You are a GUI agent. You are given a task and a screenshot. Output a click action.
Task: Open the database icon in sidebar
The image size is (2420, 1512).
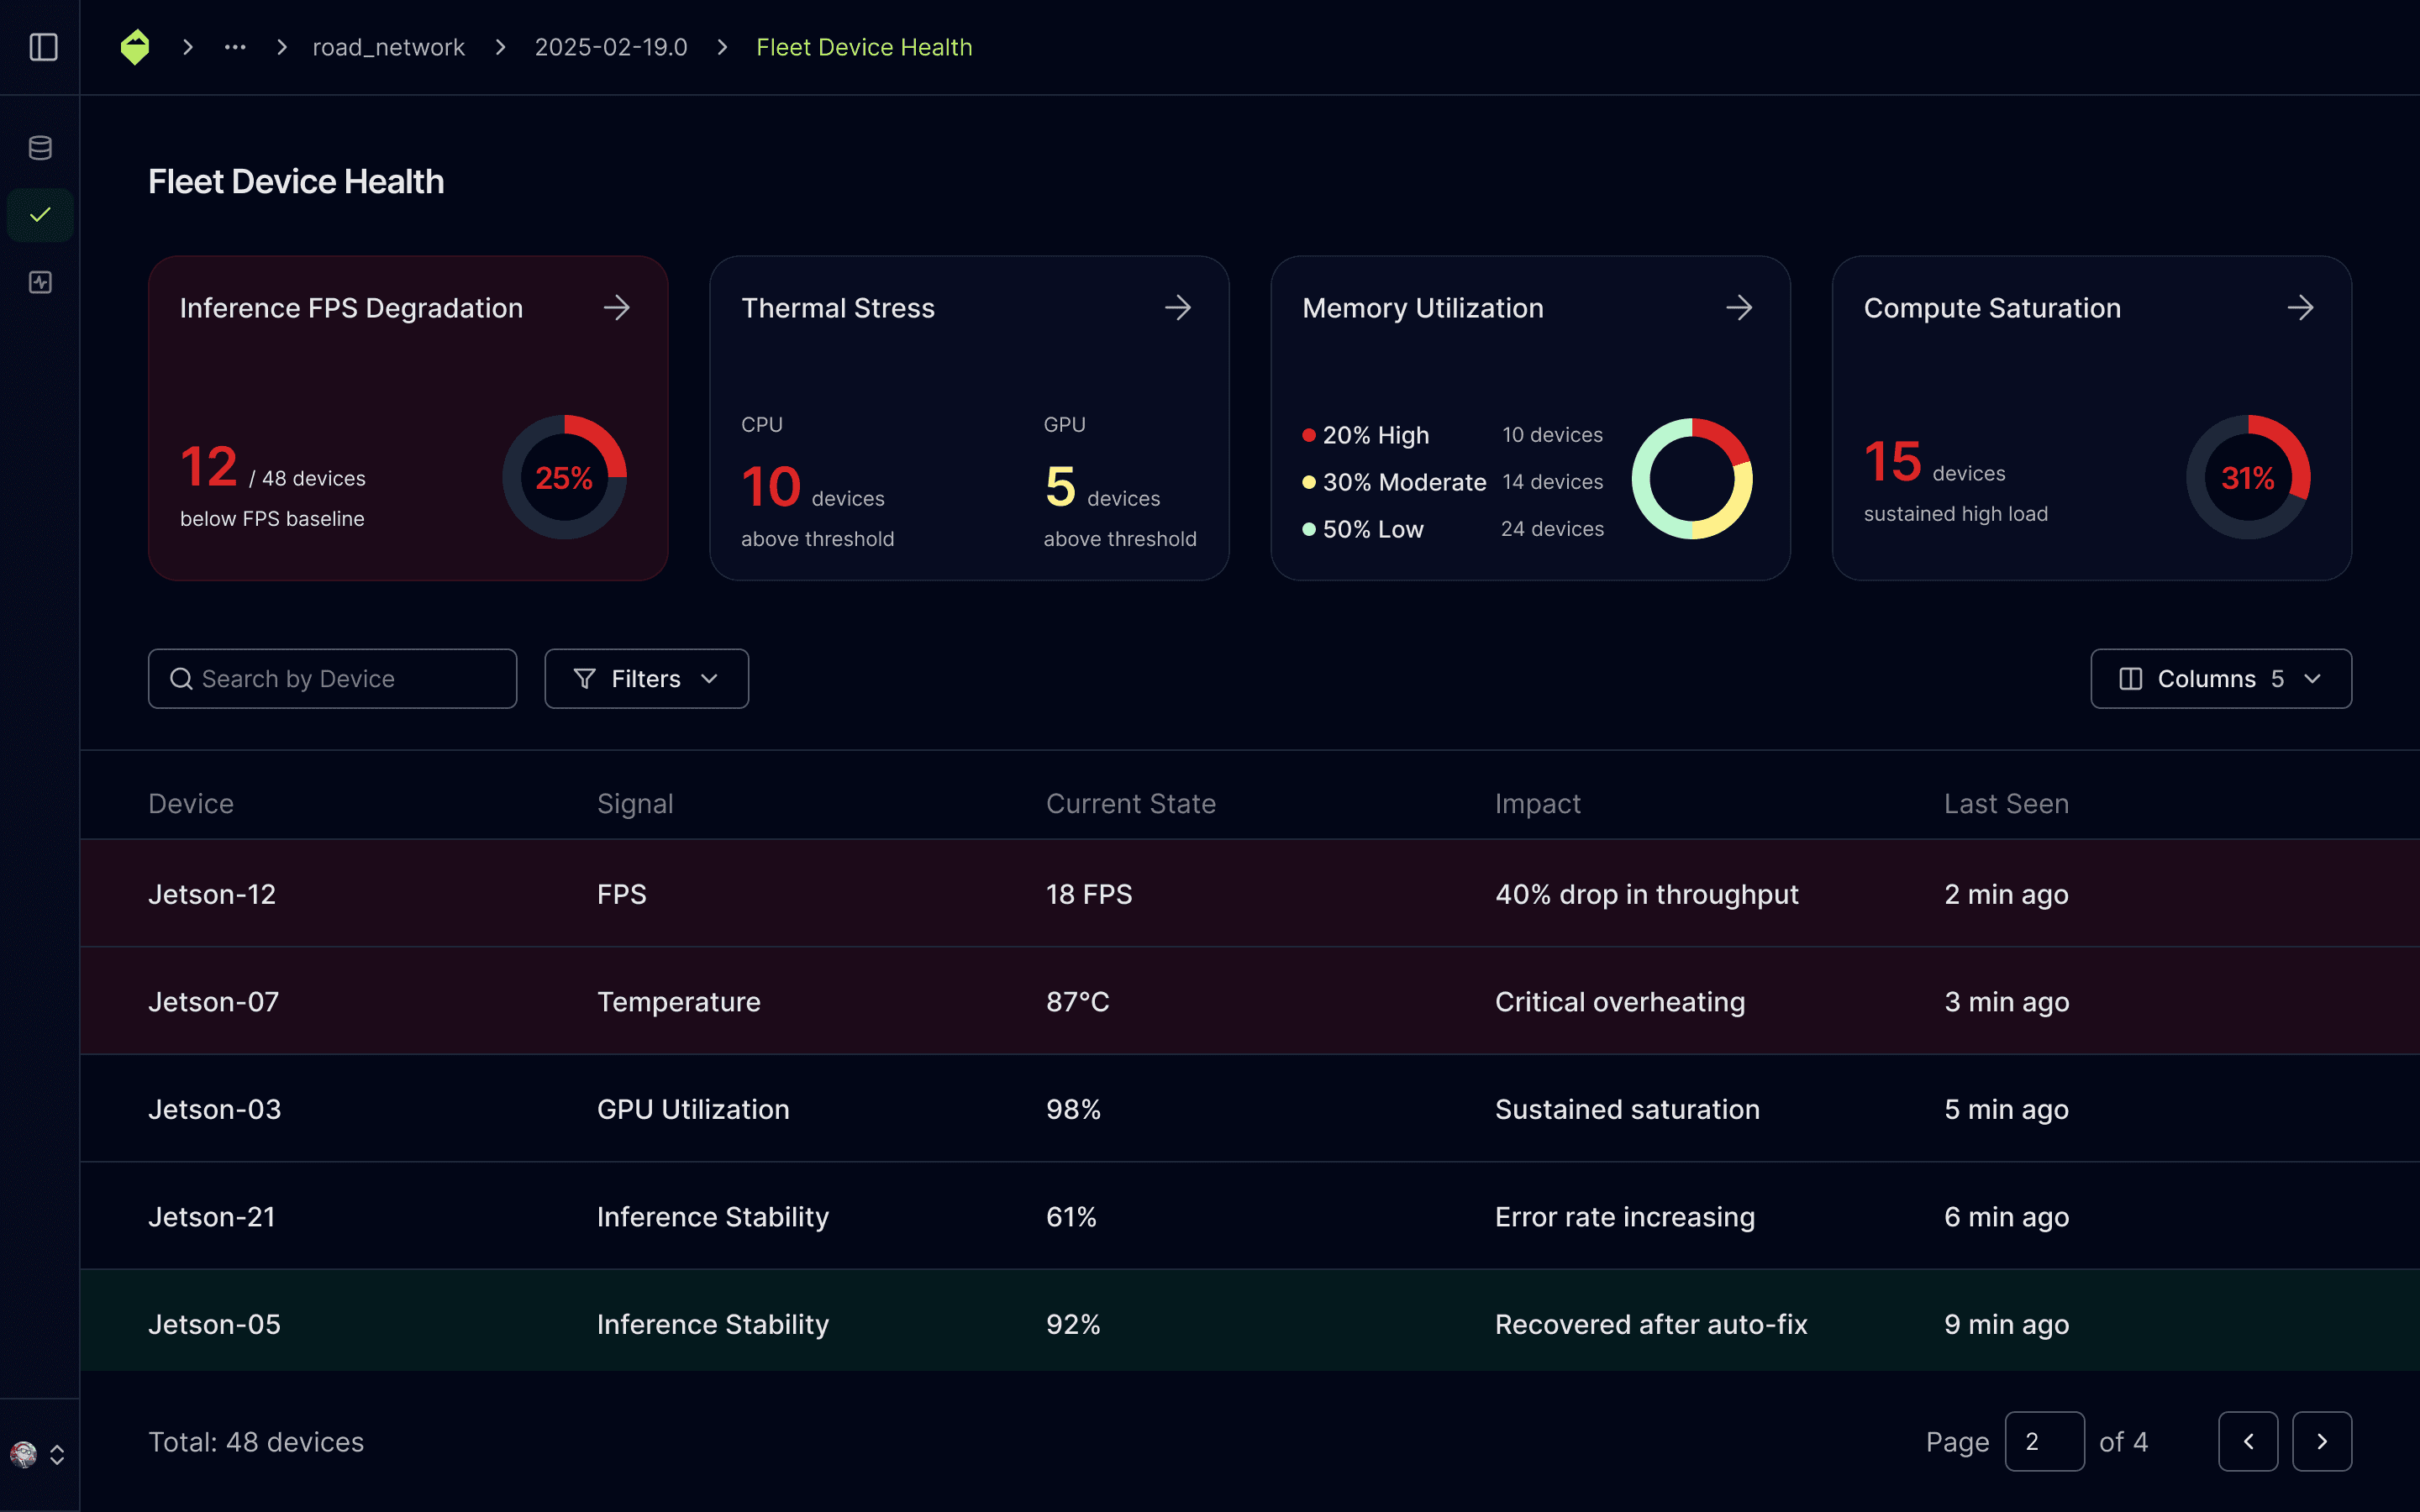click(40, 148)
